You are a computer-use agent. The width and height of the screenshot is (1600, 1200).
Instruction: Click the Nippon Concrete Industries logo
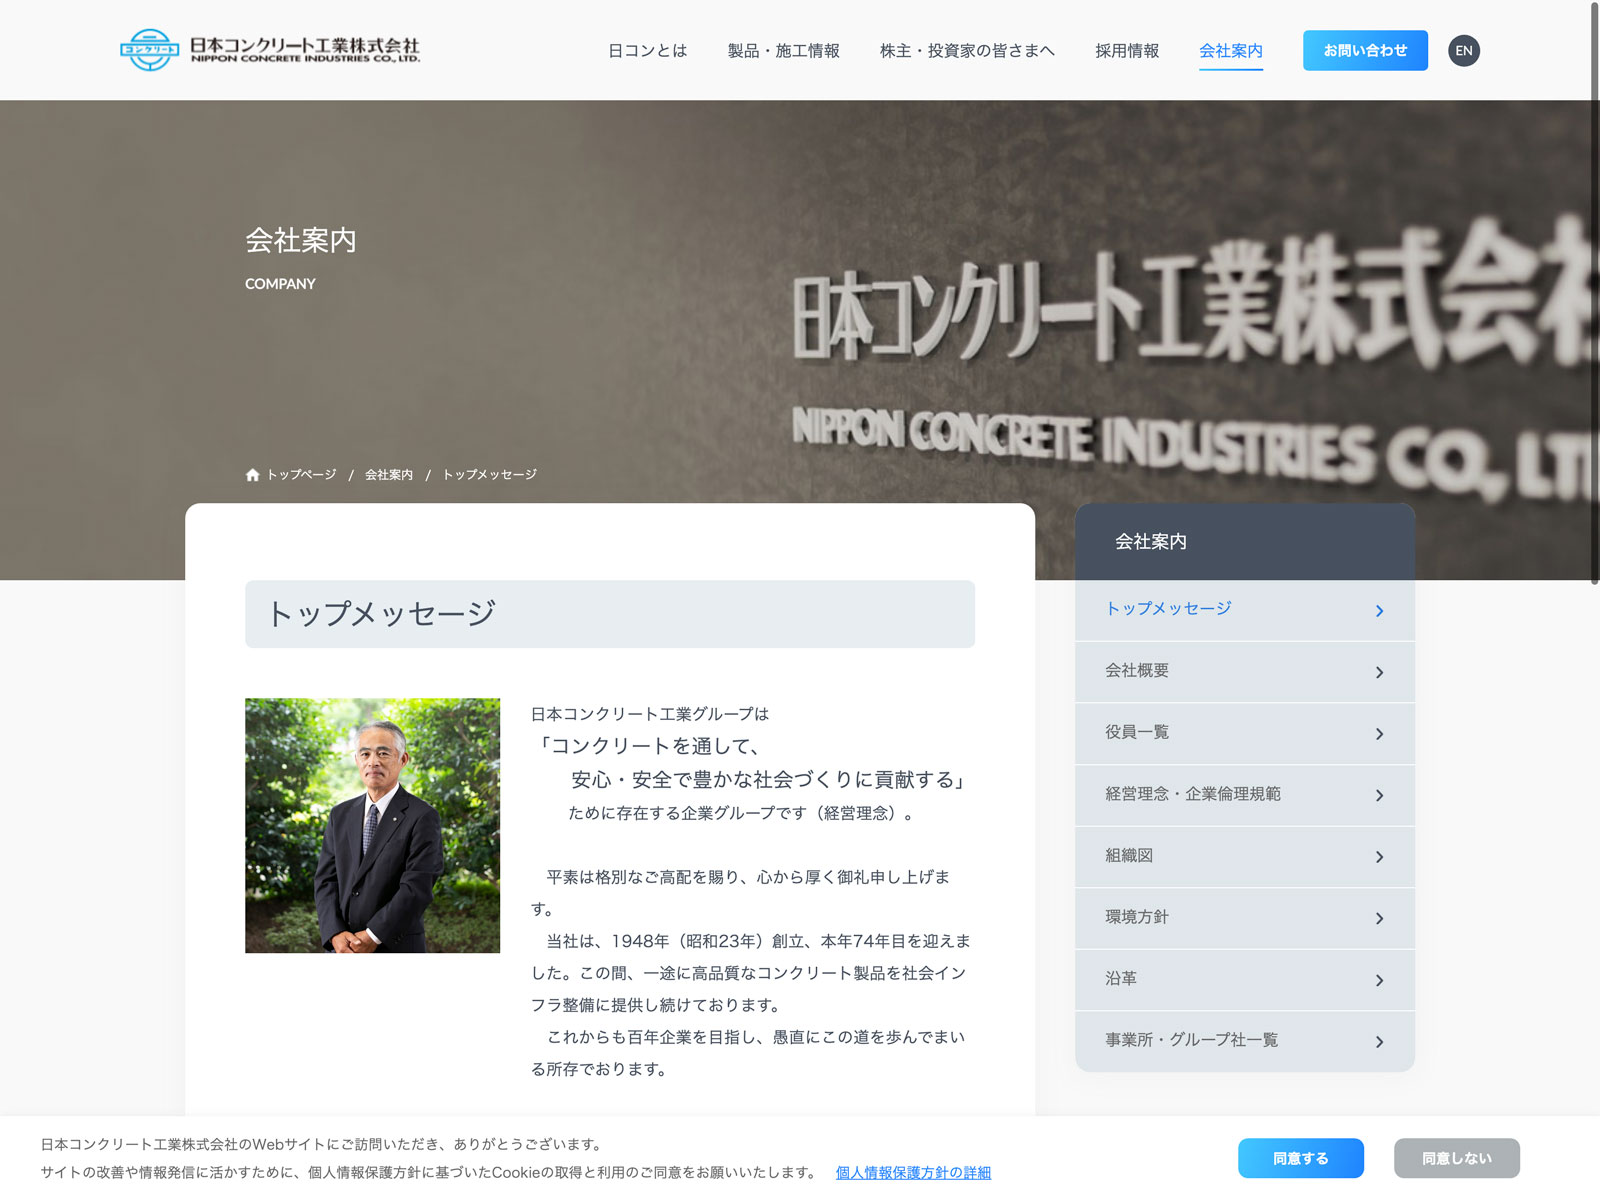pos(270,50)
